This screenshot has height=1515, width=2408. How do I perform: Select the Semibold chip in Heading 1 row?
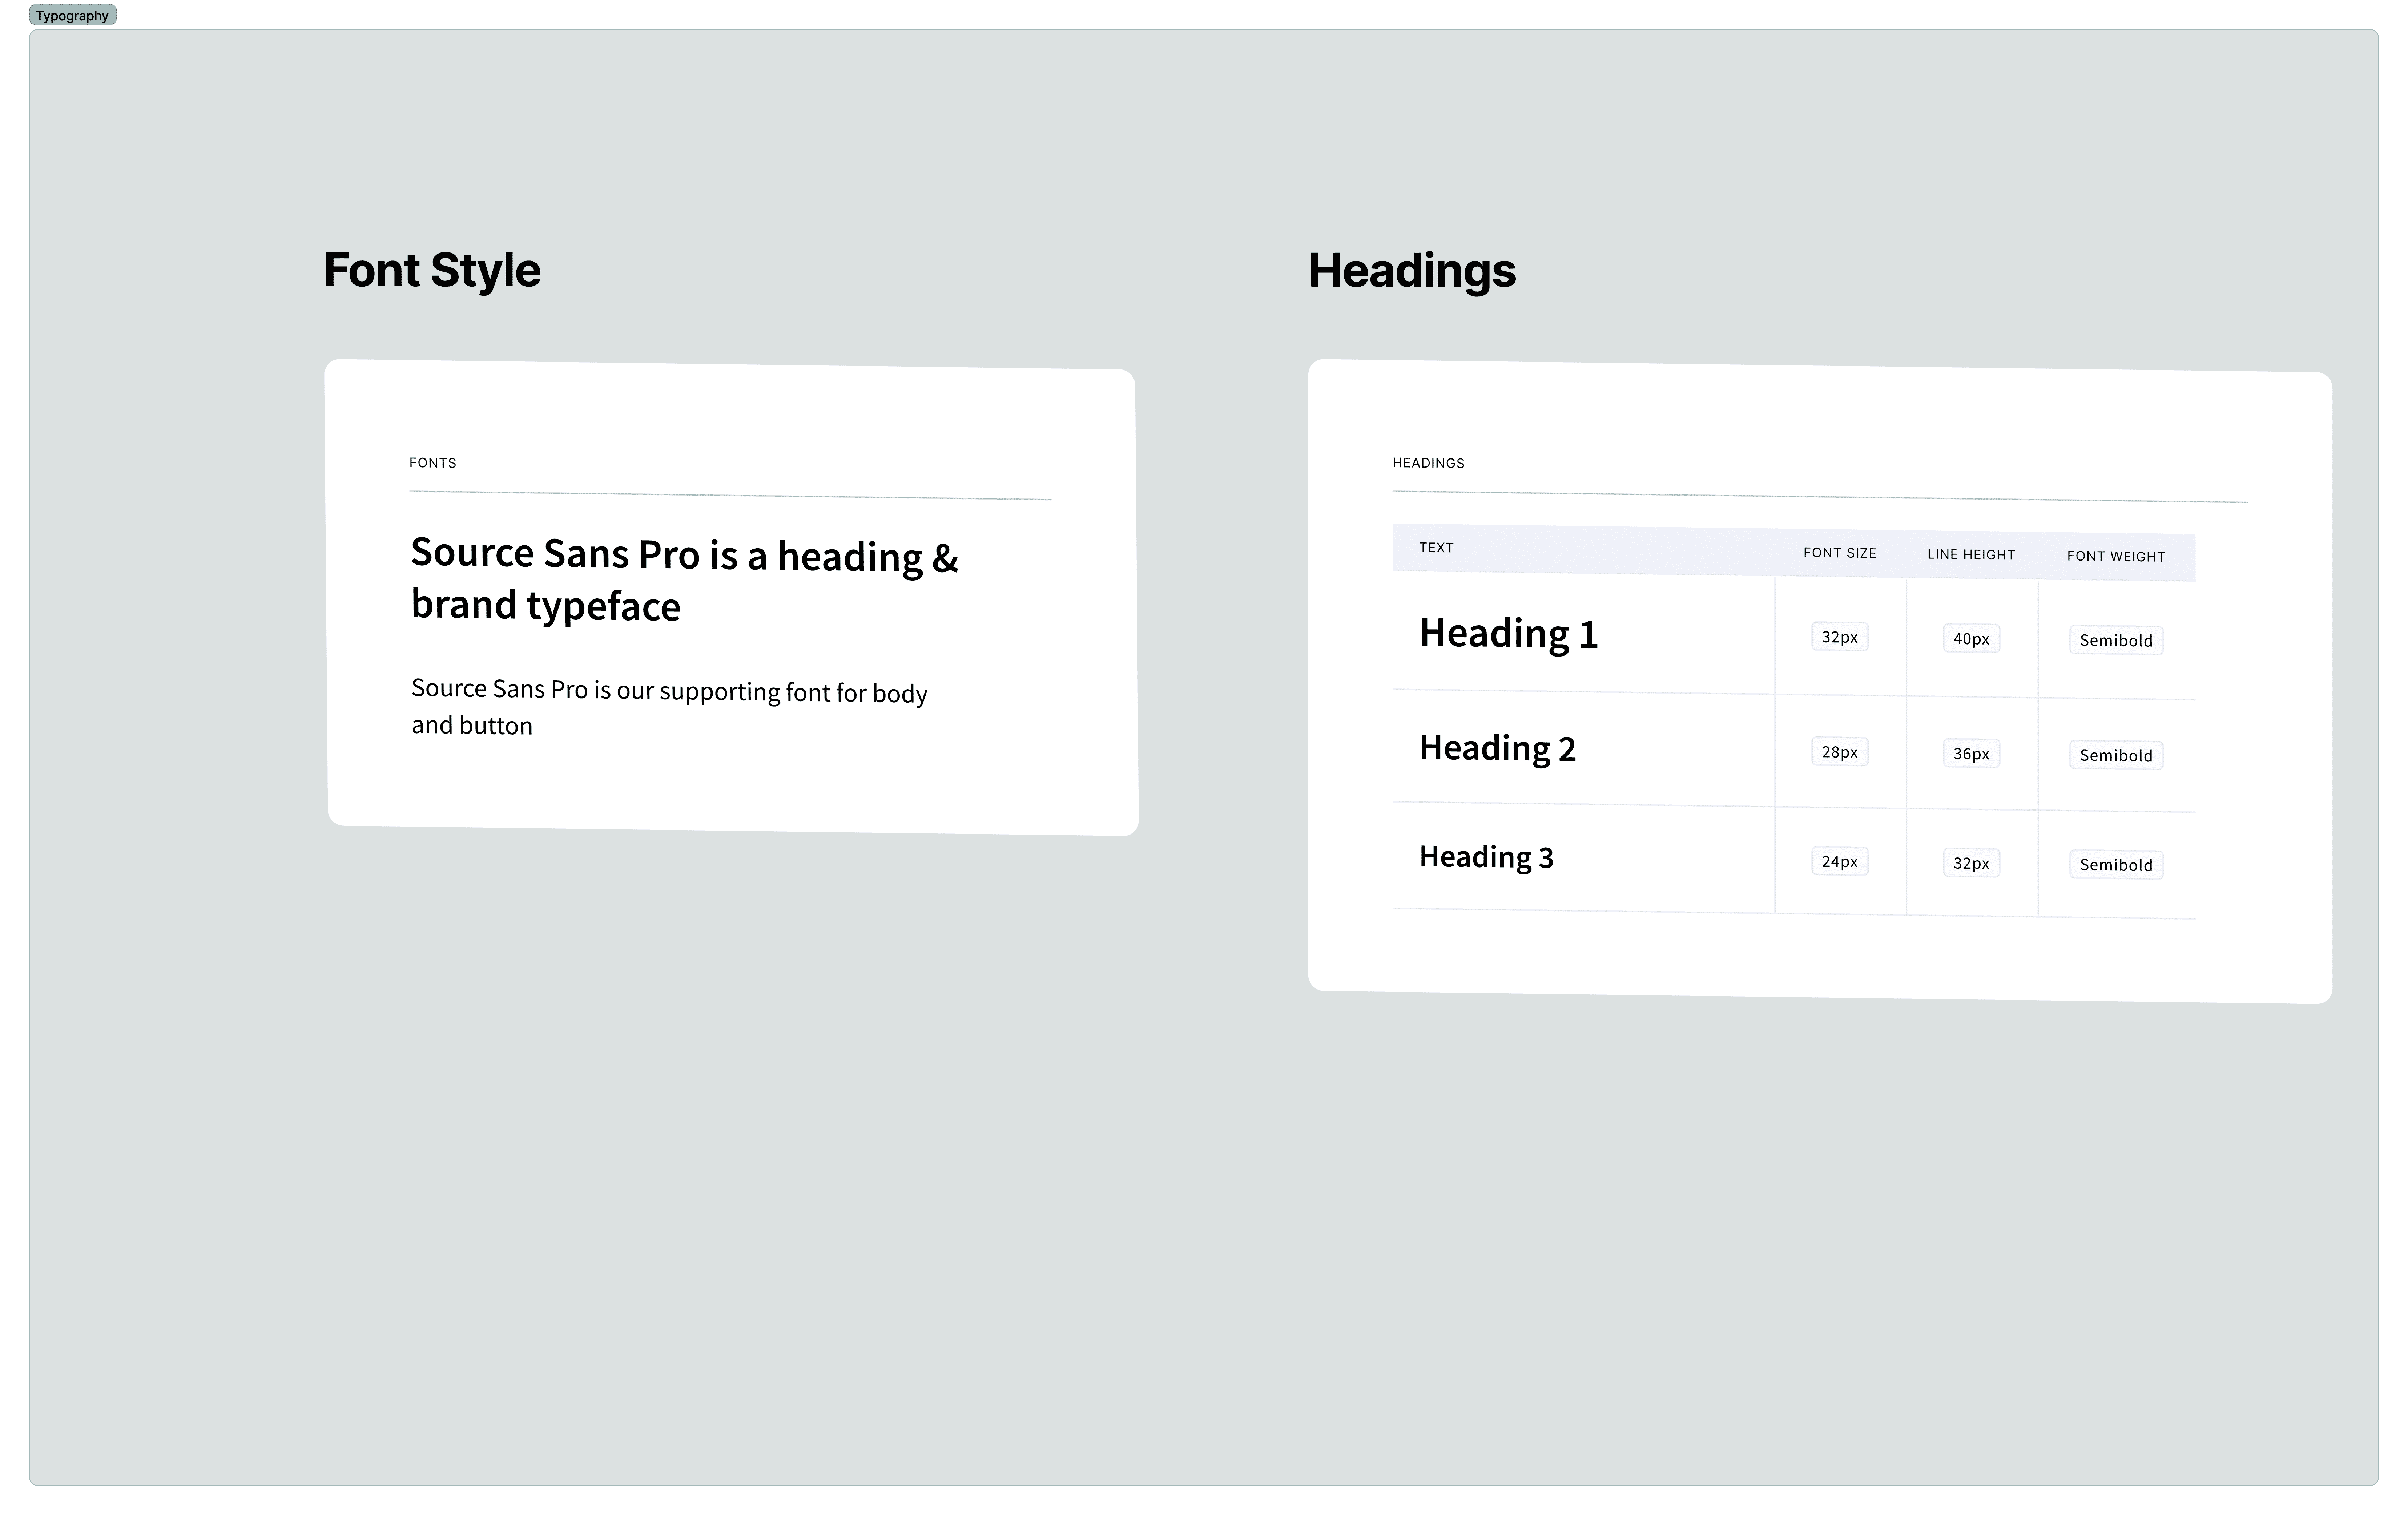pos(2116,641)
